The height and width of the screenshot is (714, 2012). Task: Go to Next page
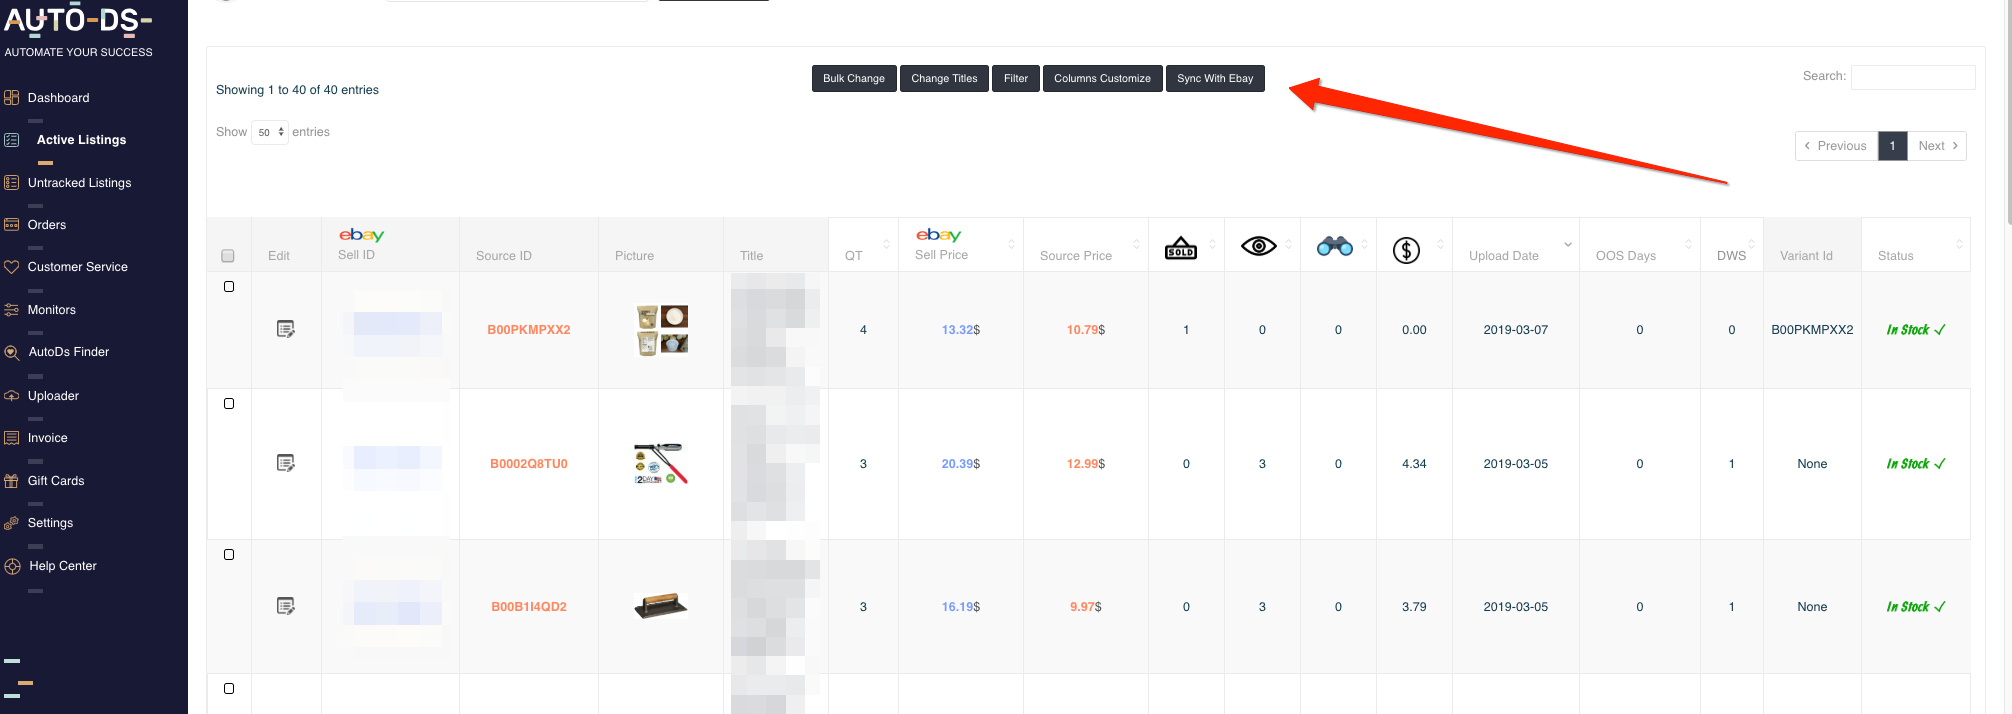(1937, 146)
